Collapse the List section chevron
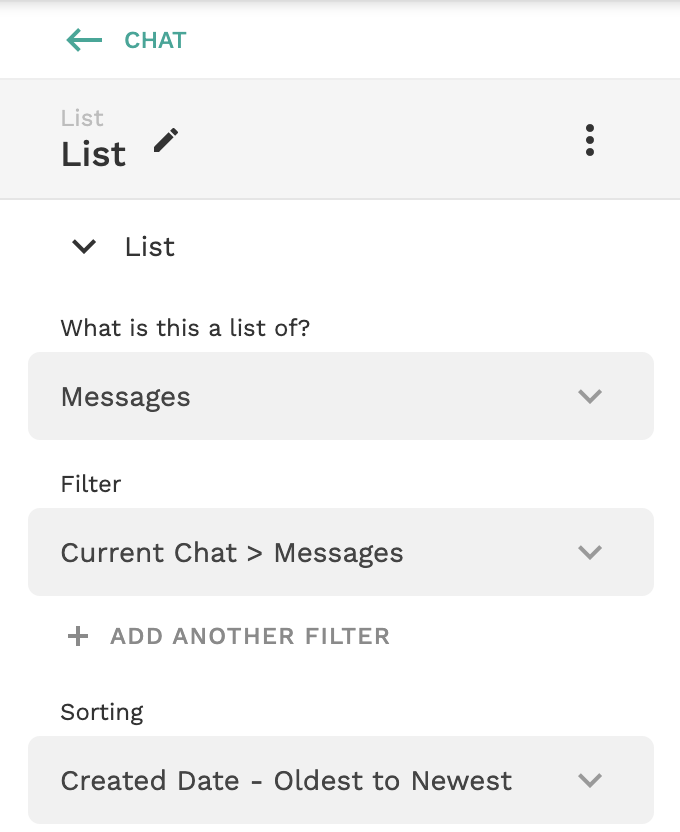Viewport: 680px width, 832px height. [84, 247]
